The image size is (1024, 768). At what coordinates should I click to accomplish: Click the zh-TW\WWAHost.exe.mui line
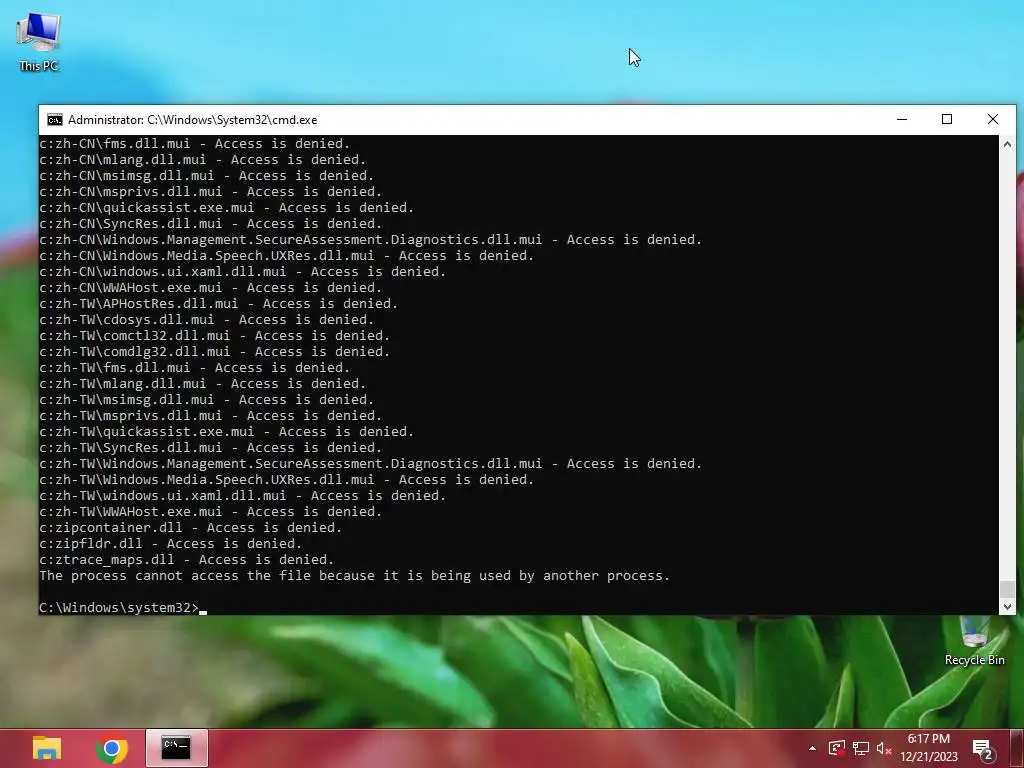(210, 511)
